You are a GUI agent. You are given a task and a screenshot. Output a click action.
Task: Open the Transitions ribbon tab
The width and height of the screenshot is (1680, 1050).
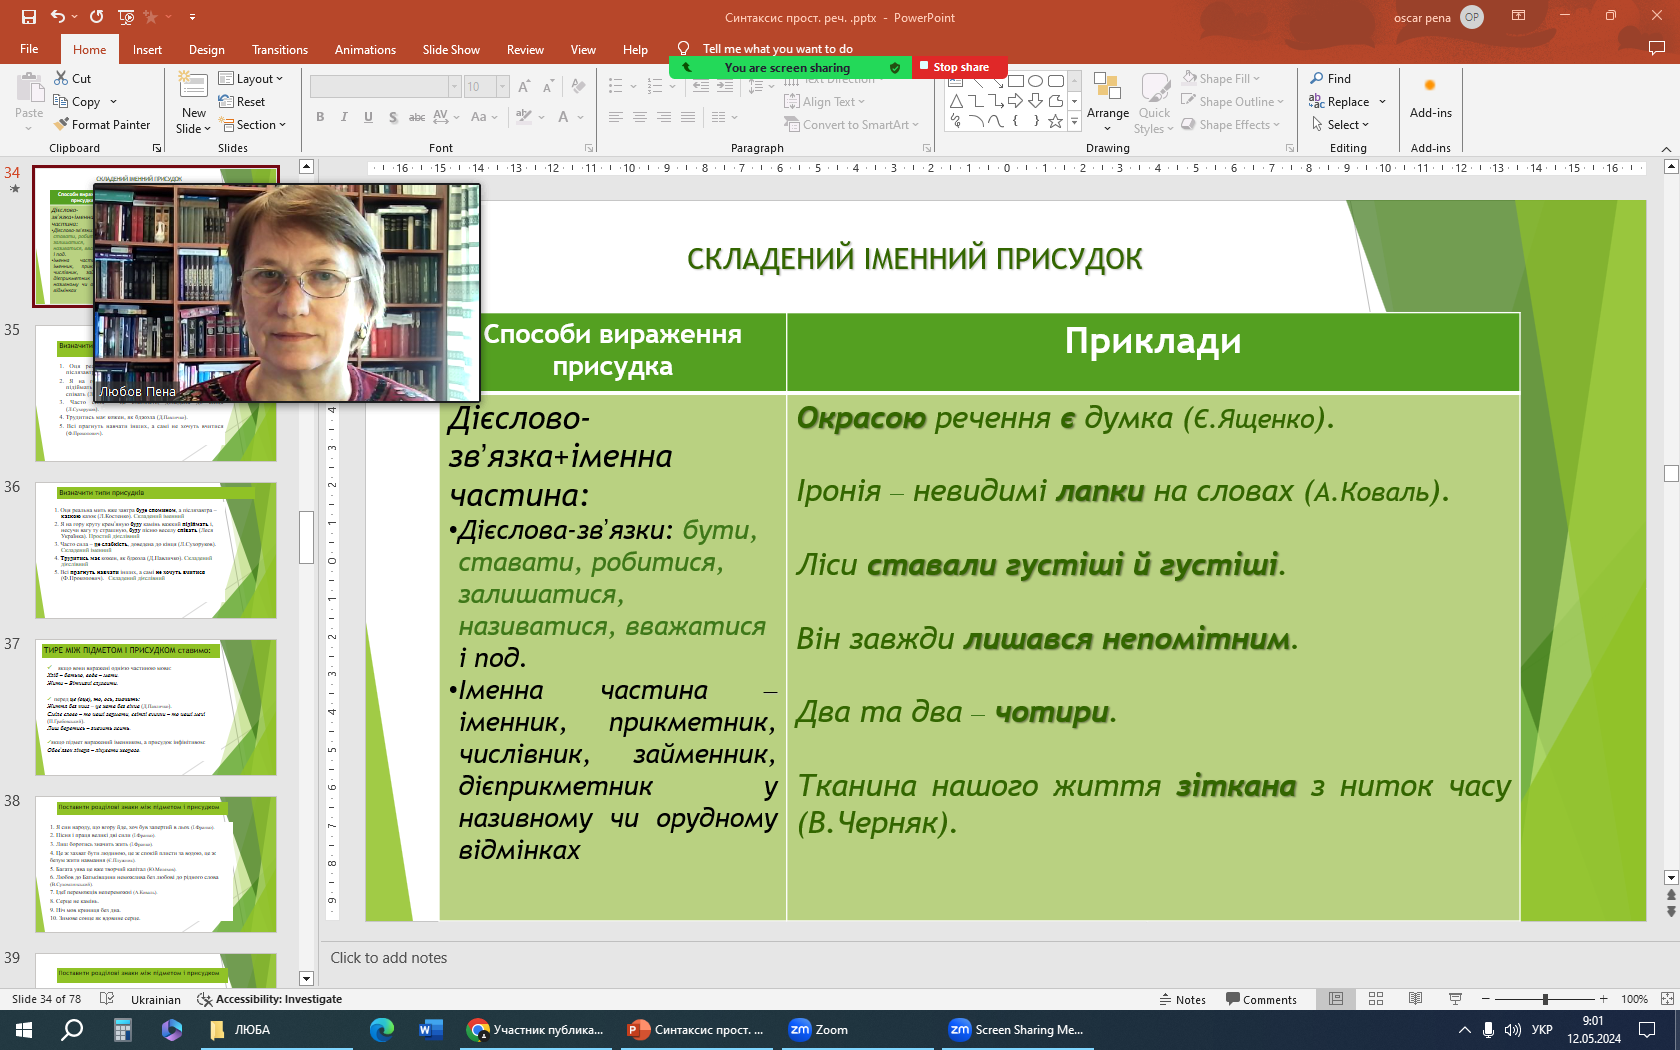tap(280, 50)
